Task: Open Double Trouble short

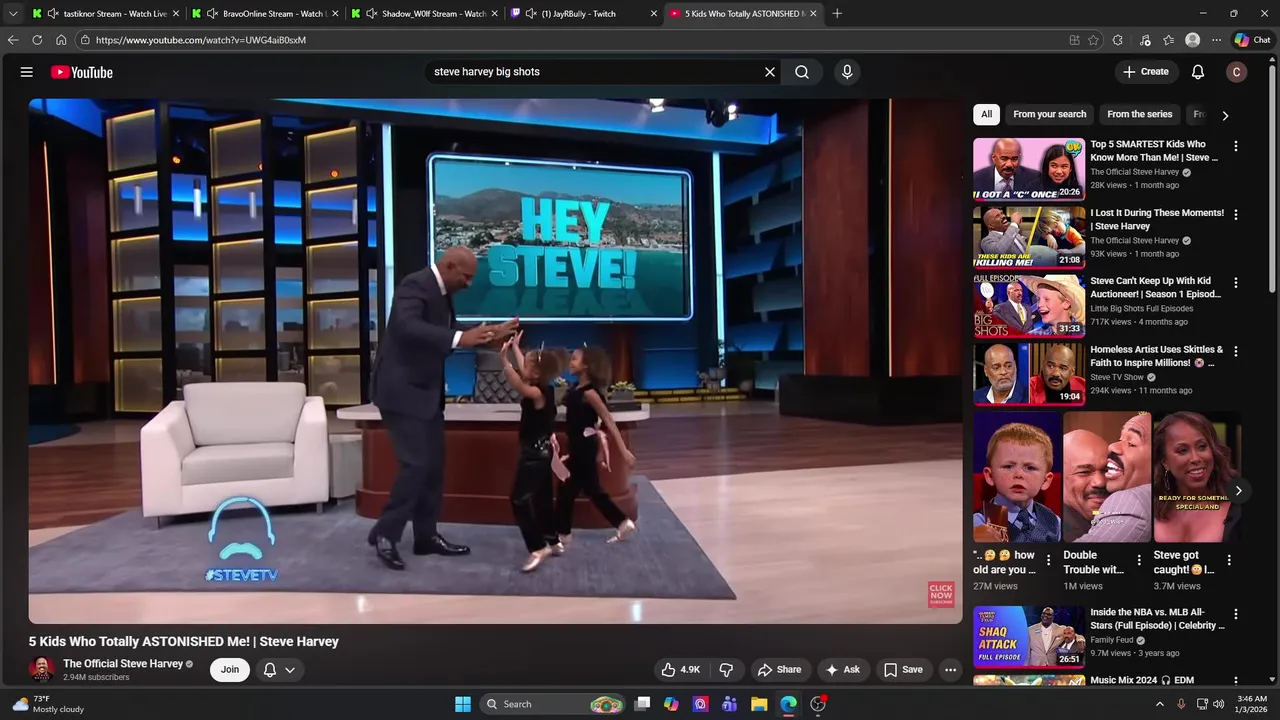Action: click(1106, 477)
